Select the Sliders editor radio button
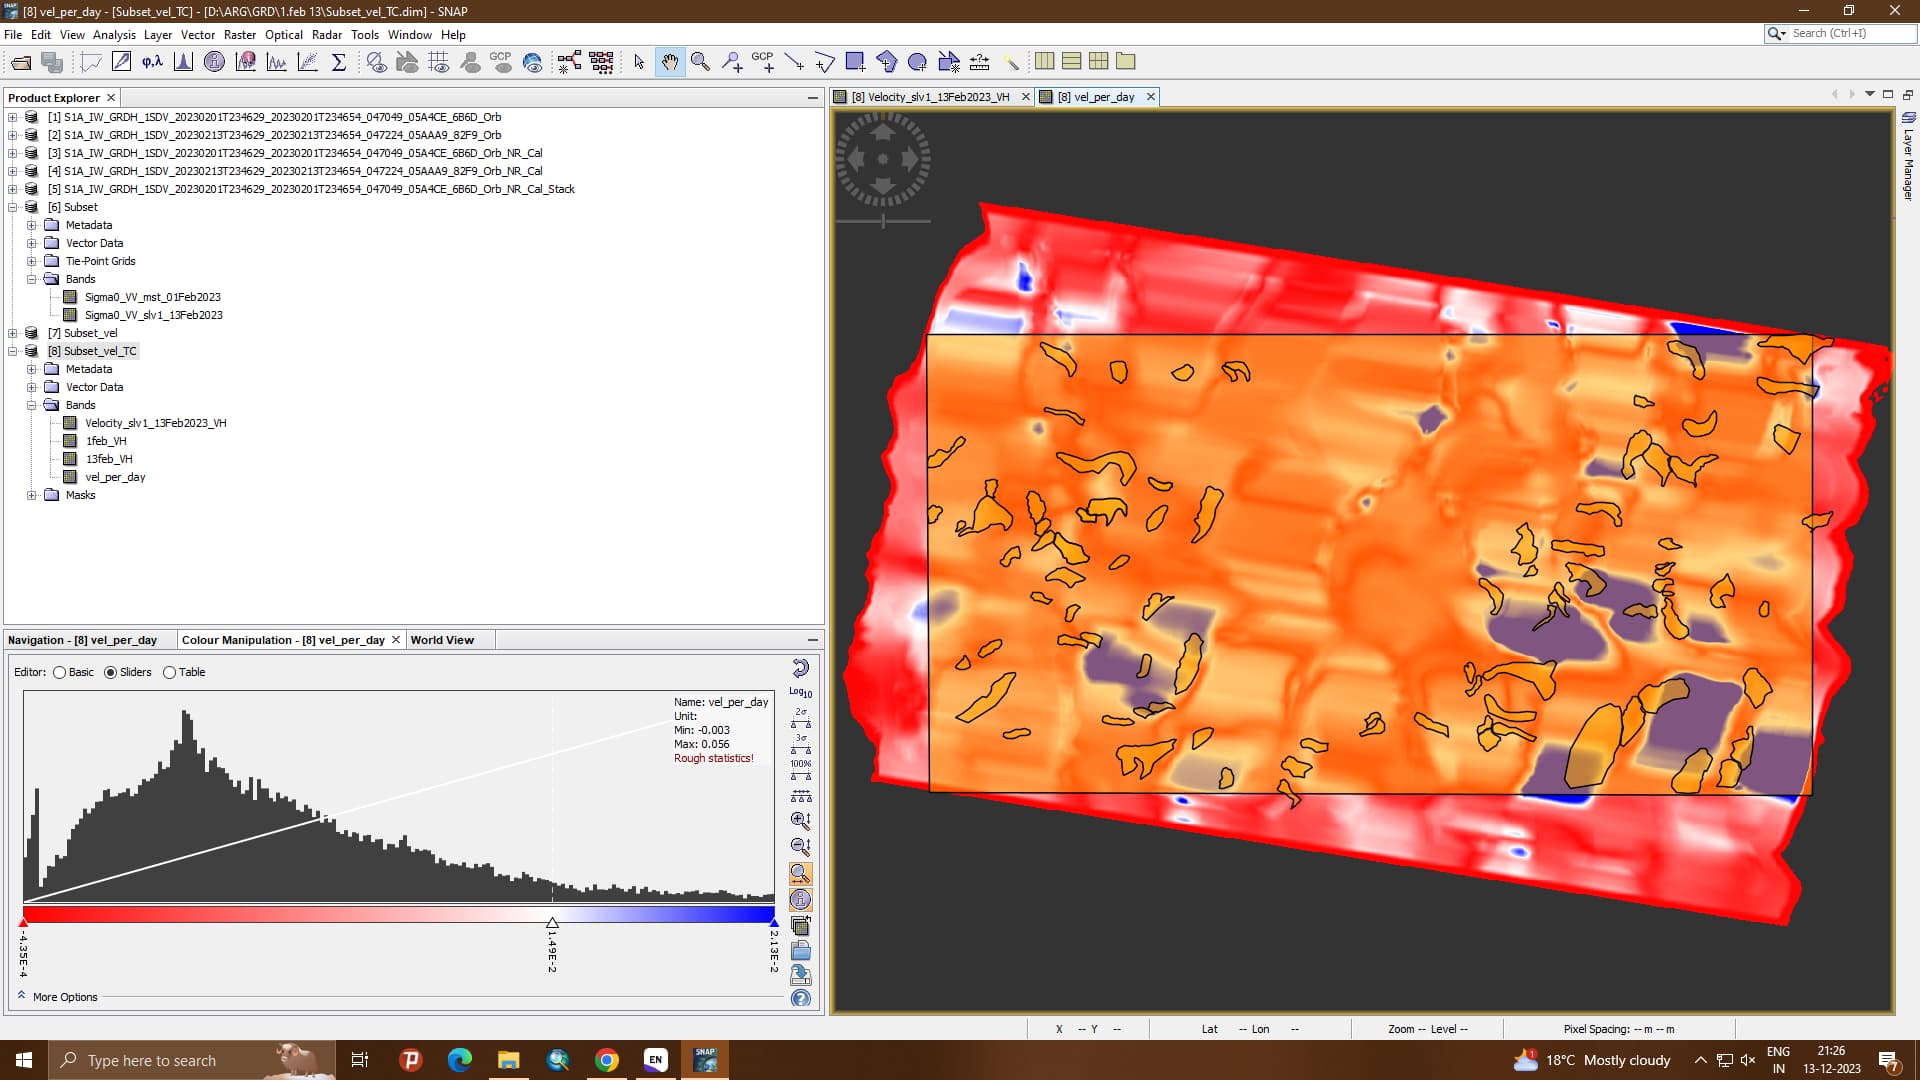 111,672
